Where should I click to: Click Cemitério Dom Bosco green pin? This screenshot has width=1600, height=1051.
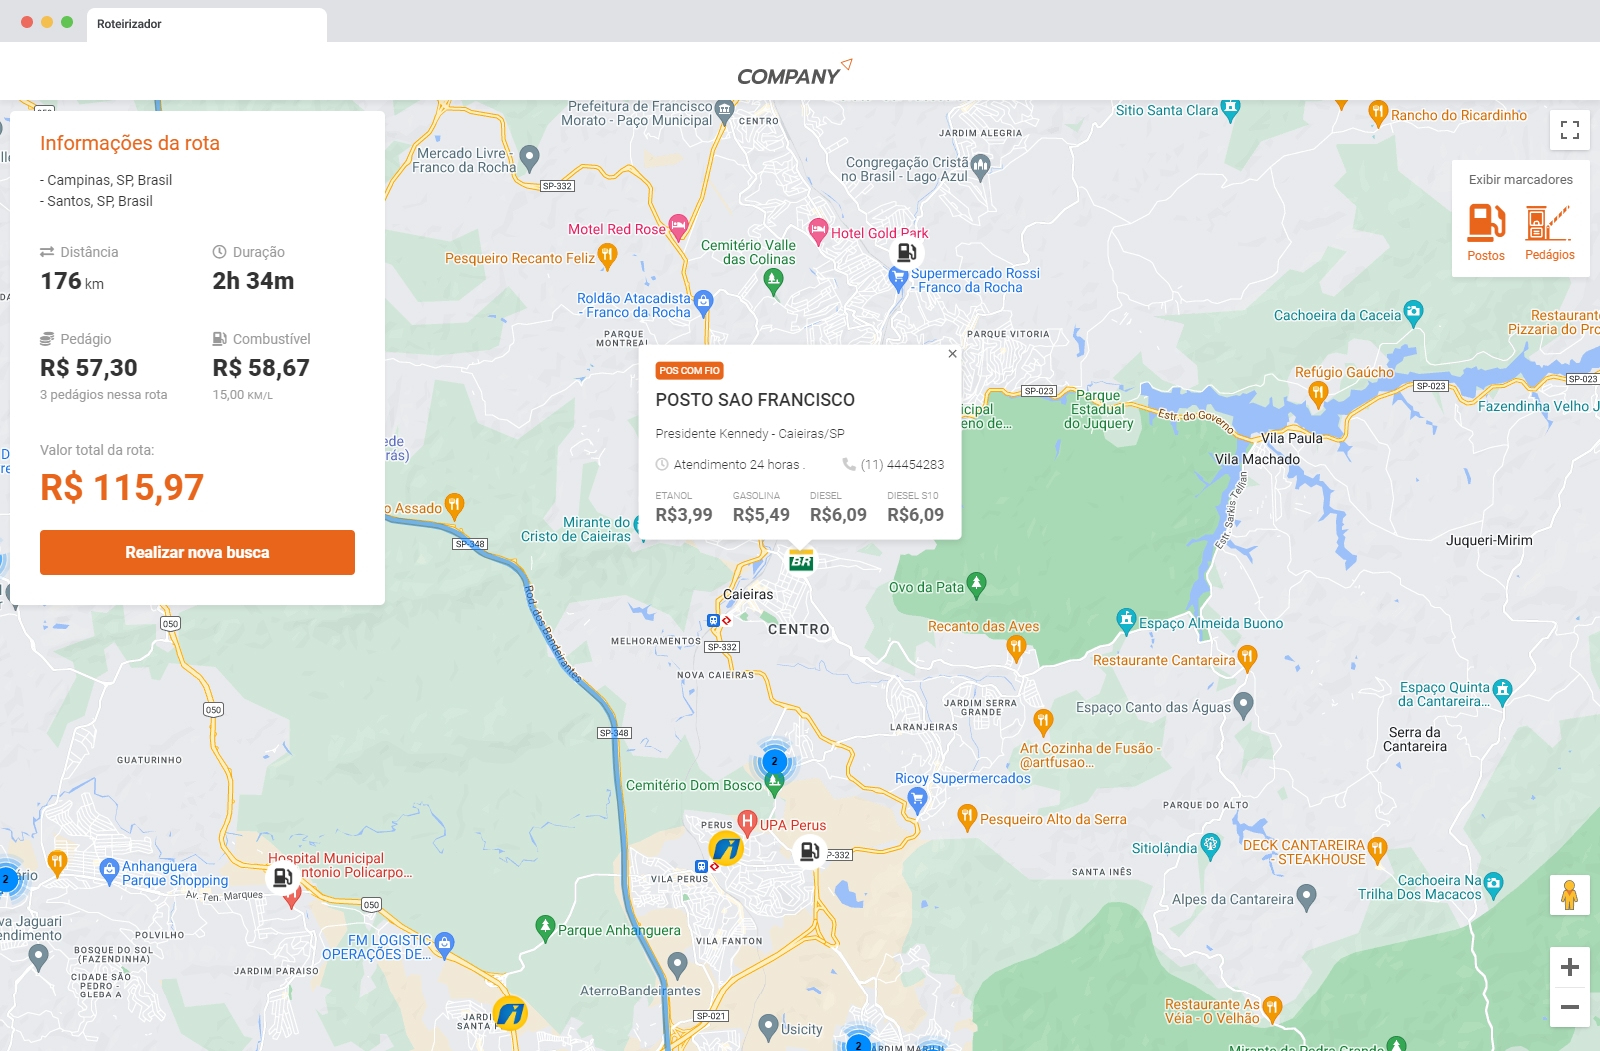(x=774, y=786)
